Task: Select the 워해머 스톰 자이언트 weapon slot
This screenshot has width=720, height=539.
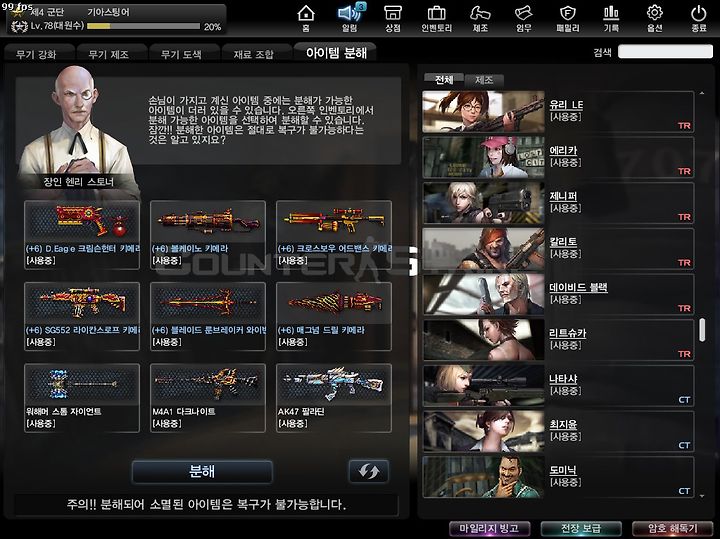Action: click(82, 398)
